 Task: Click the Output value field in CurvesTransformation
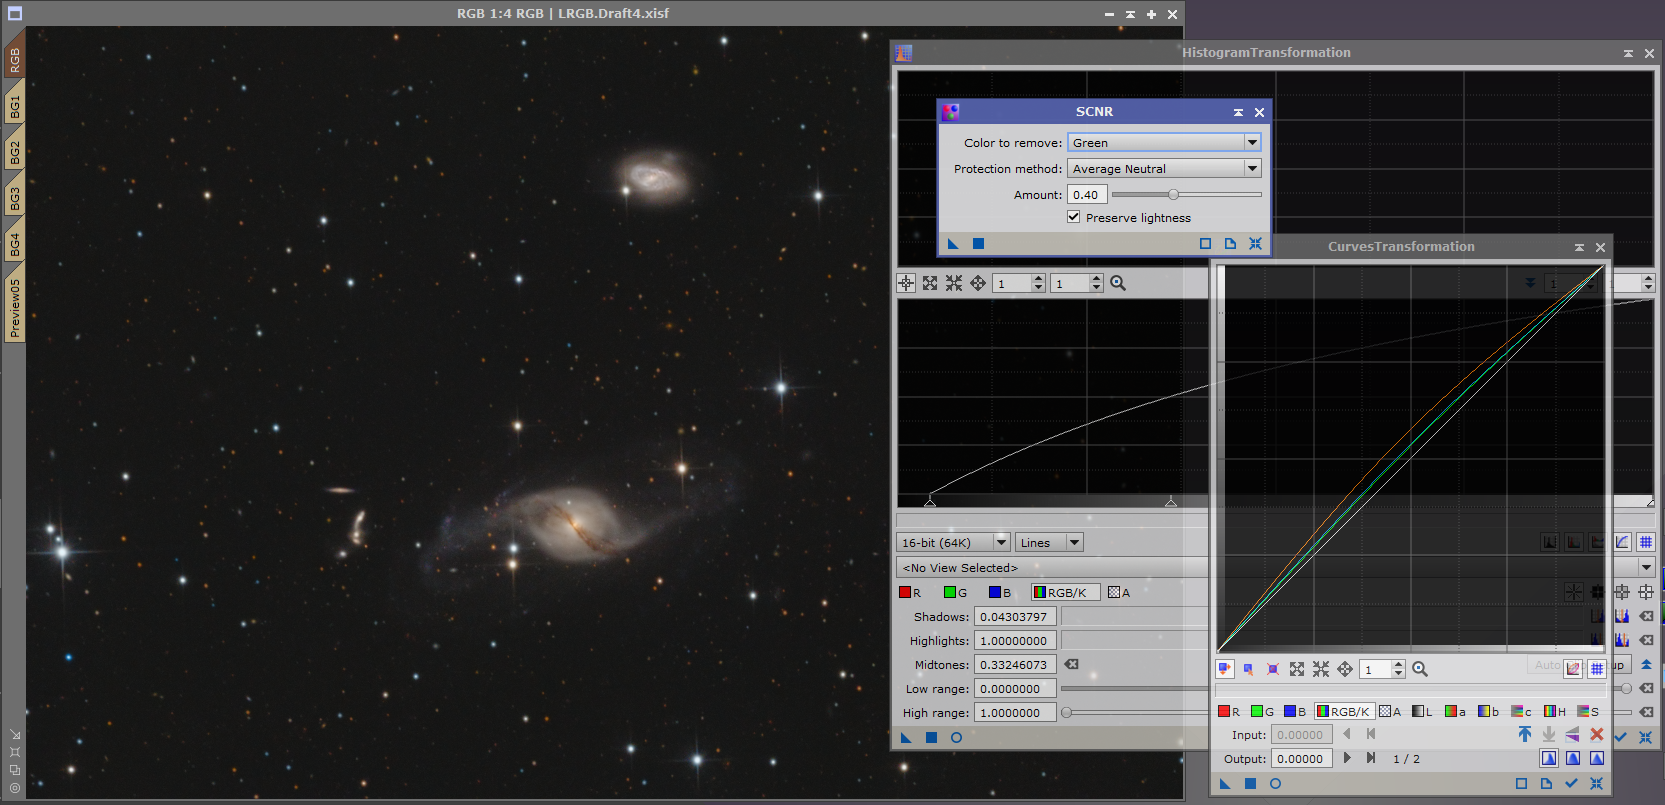(1301, 758)
